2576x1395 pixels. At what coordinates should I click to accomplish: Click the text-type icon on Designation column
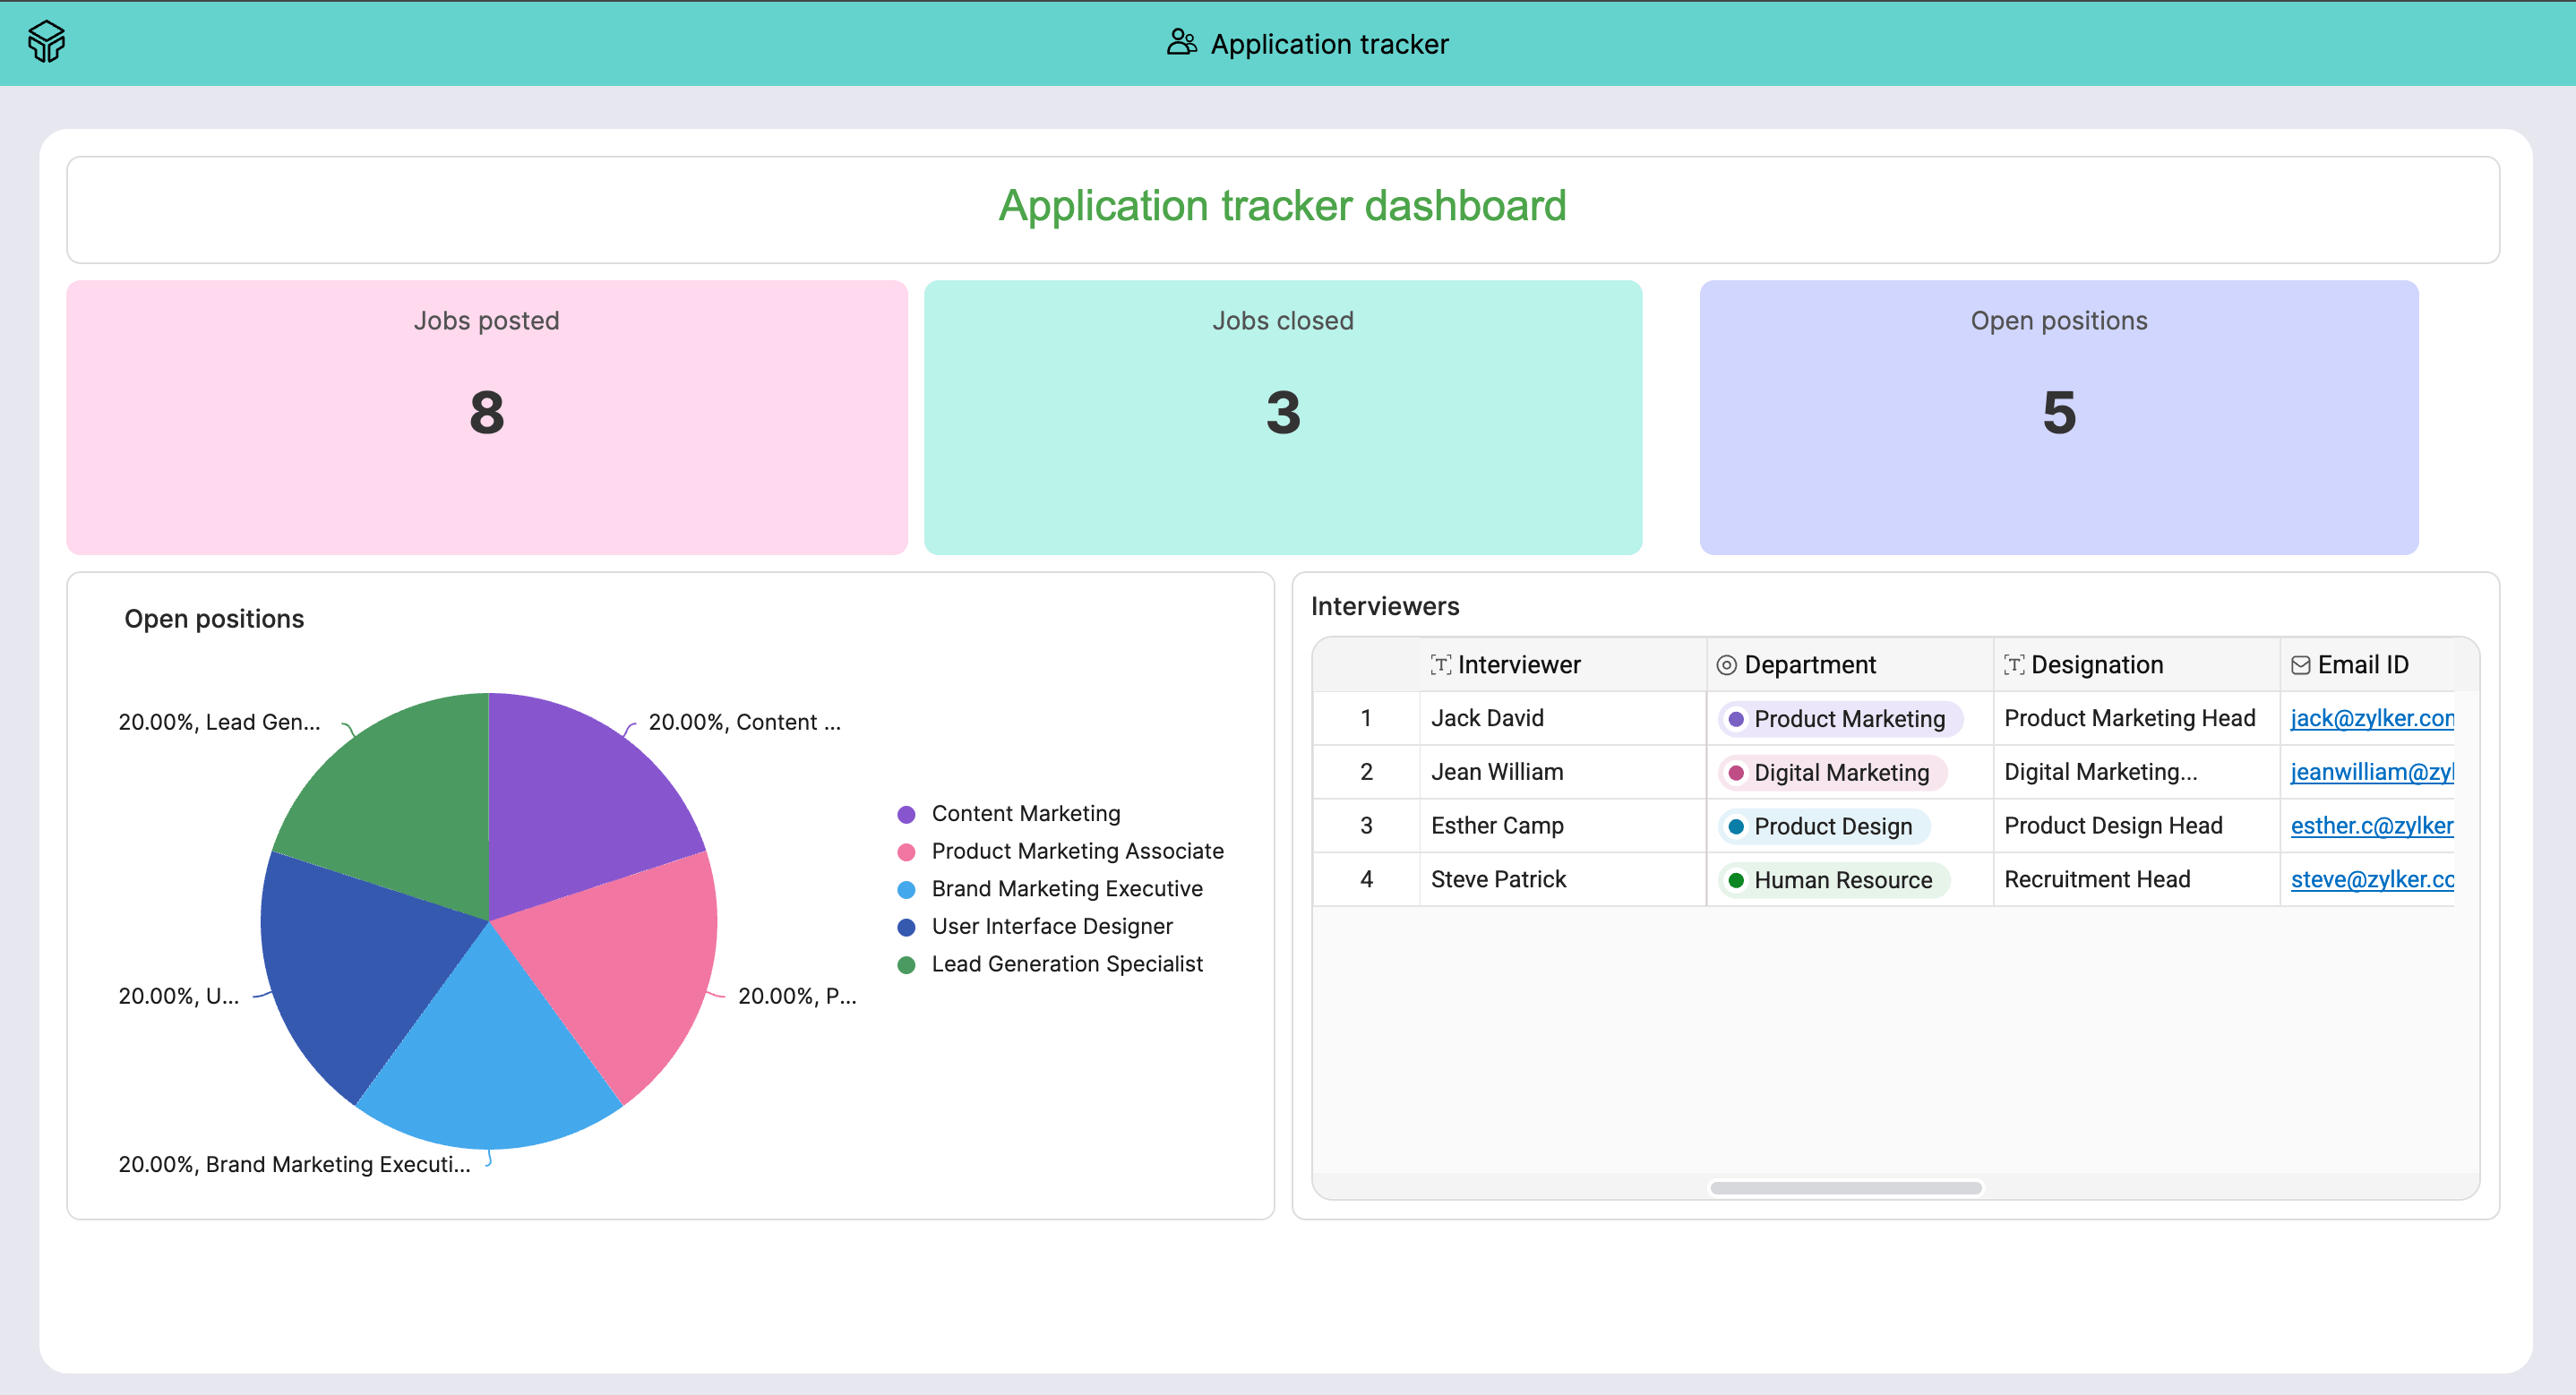pyautogui.click(x=2013, y=665)
